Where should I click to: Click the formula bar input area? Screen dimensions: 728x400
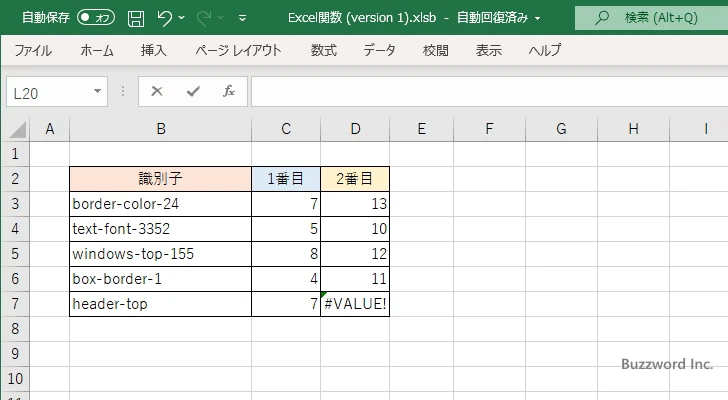pyautogui.click(x=490, y=92)
